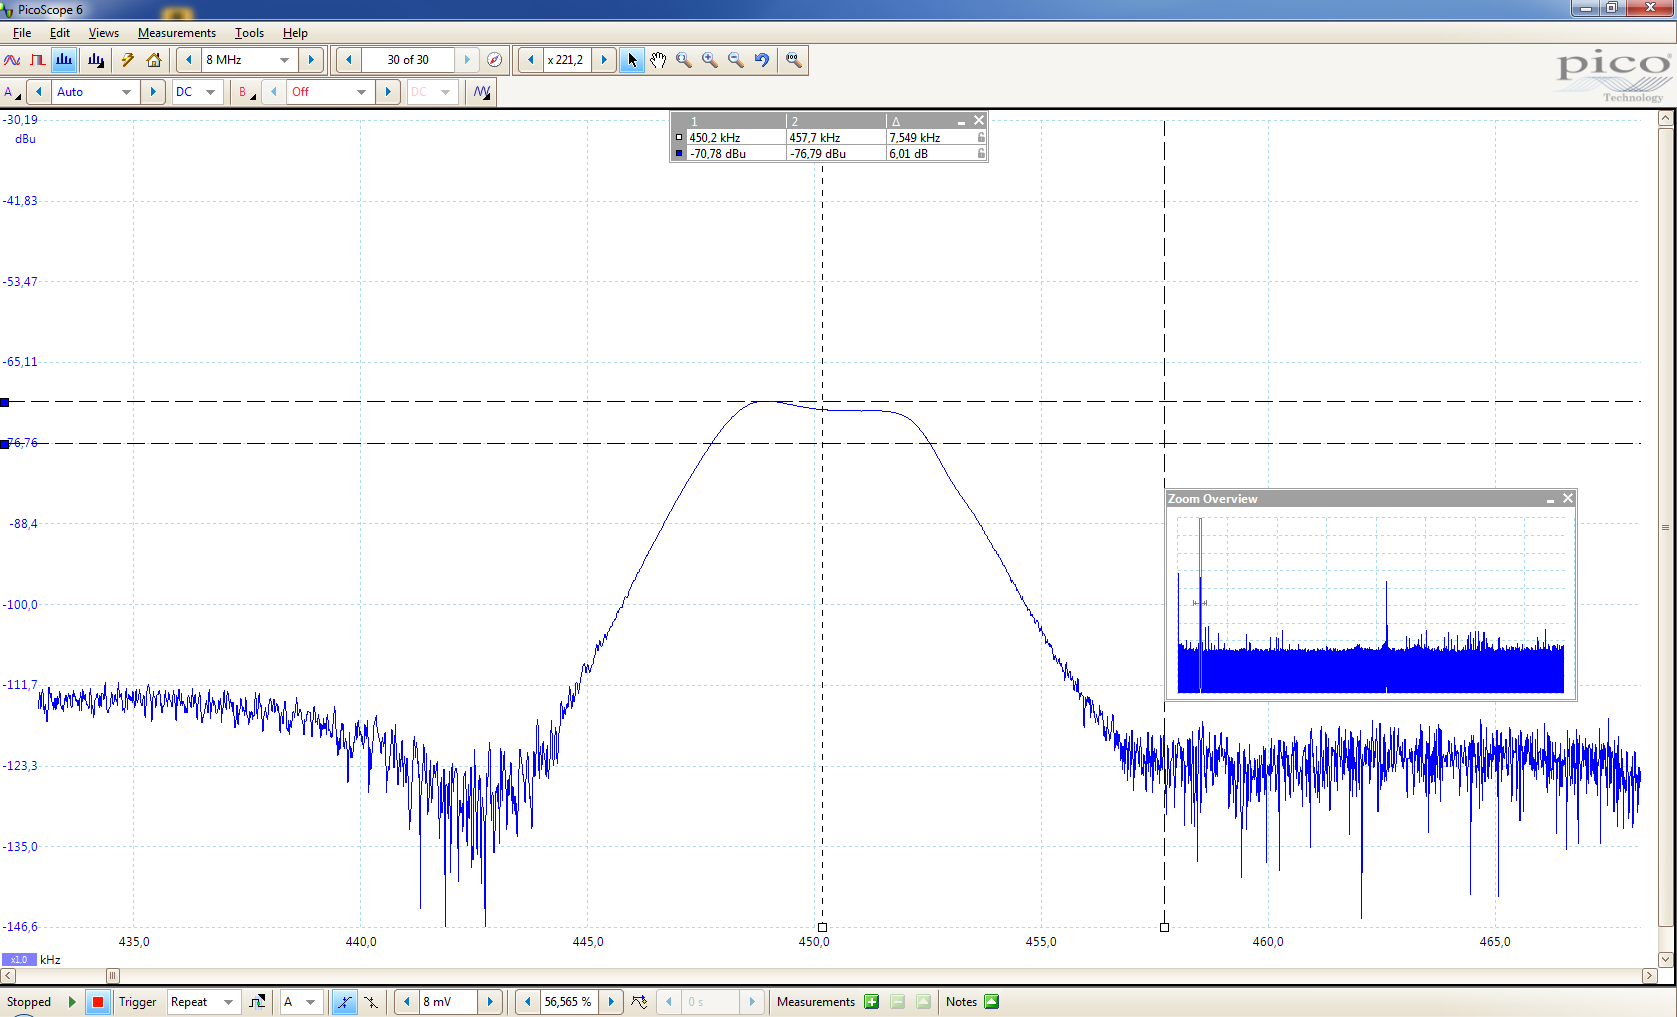Screen dimensions: 1677x1017
Task: Open Channel B options button
Action: pyautogui.click(x=244, y=92)
